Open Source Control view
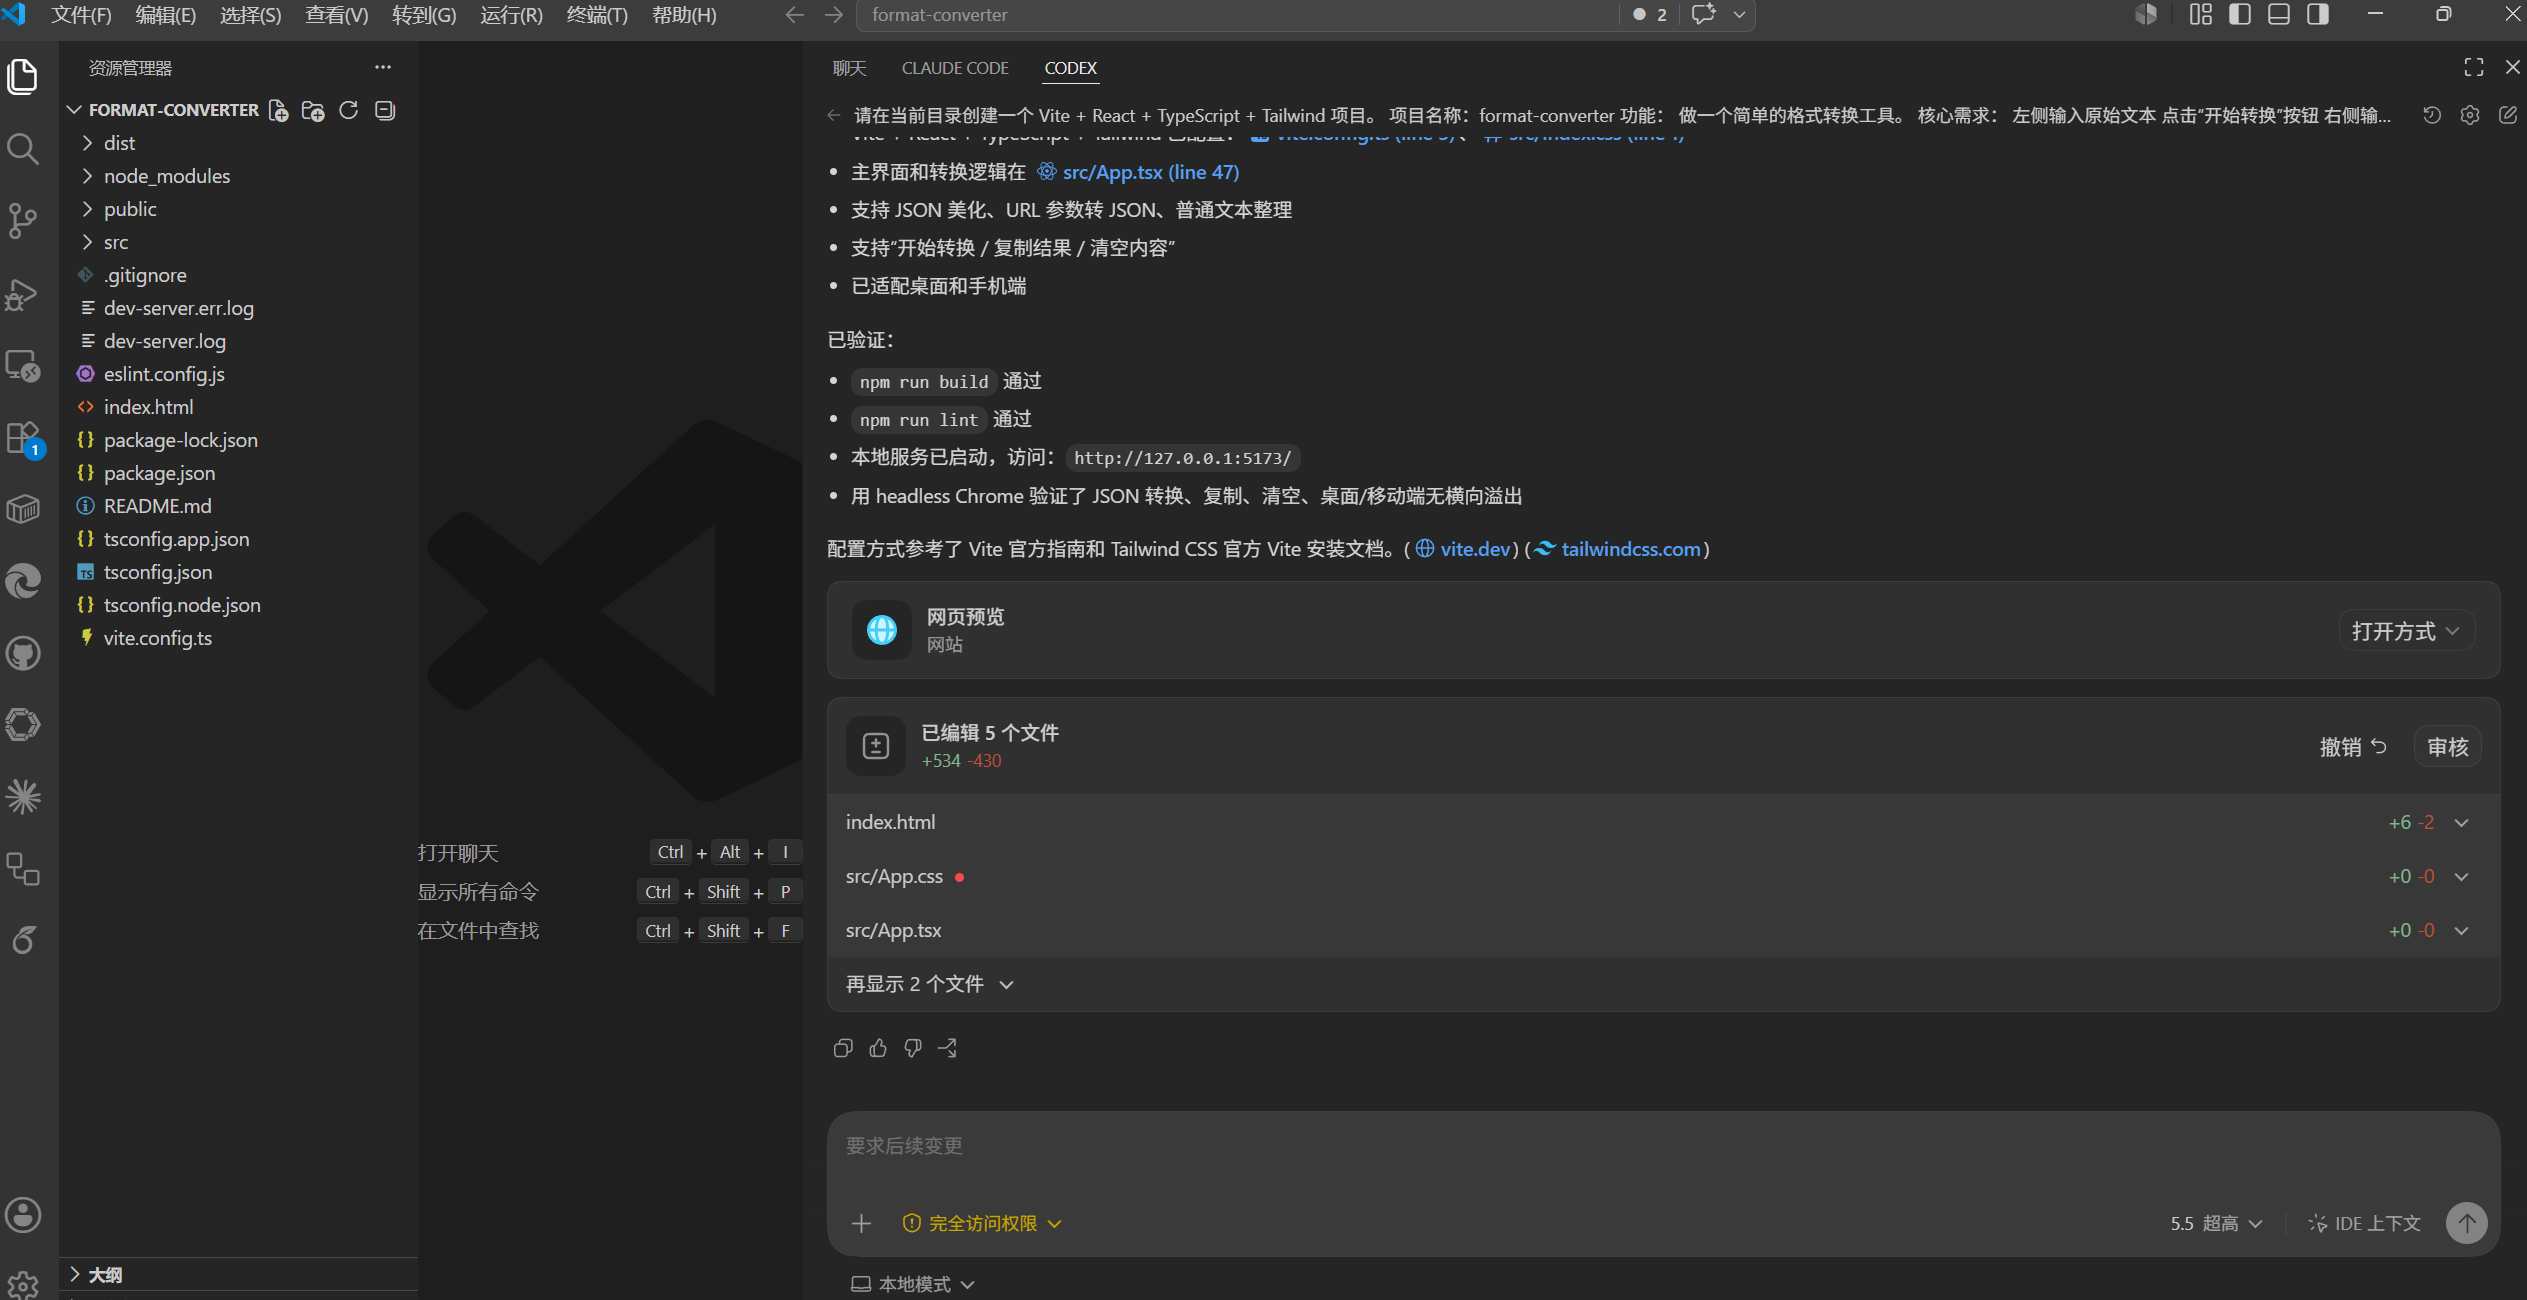The image size is (2527, 1300). [23, 221]
